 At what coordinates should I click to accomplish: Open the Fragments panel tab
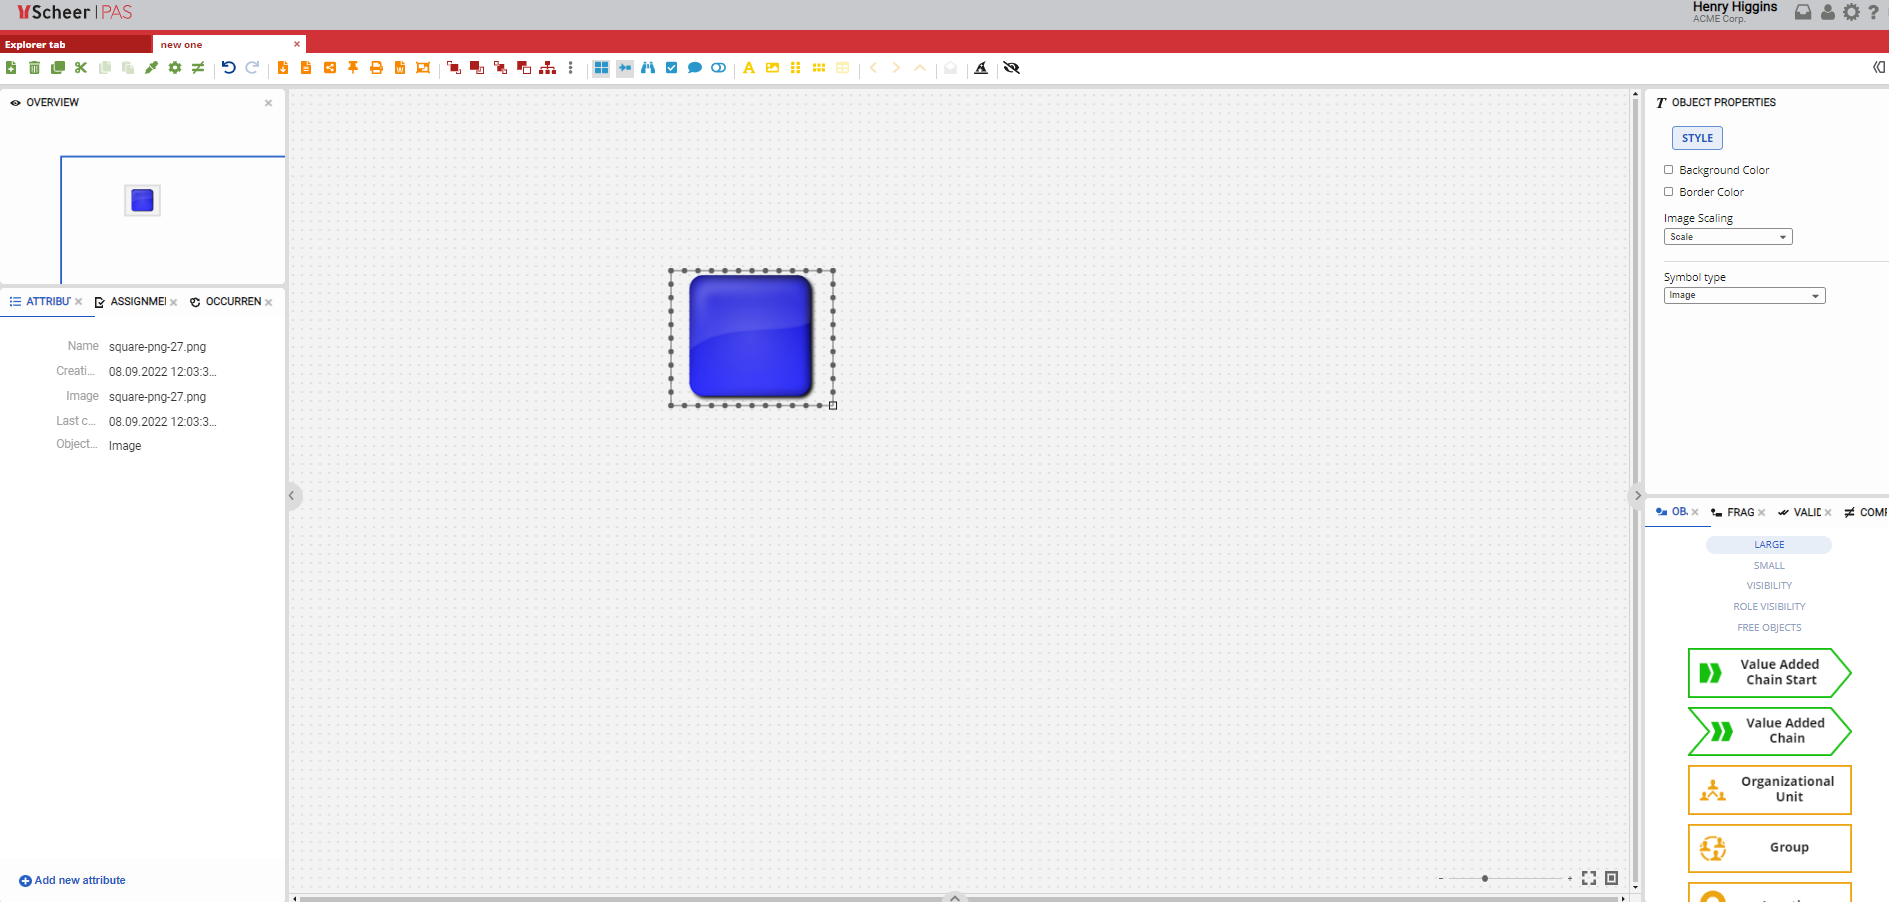pyautogui.click(x=1738, y=512)
